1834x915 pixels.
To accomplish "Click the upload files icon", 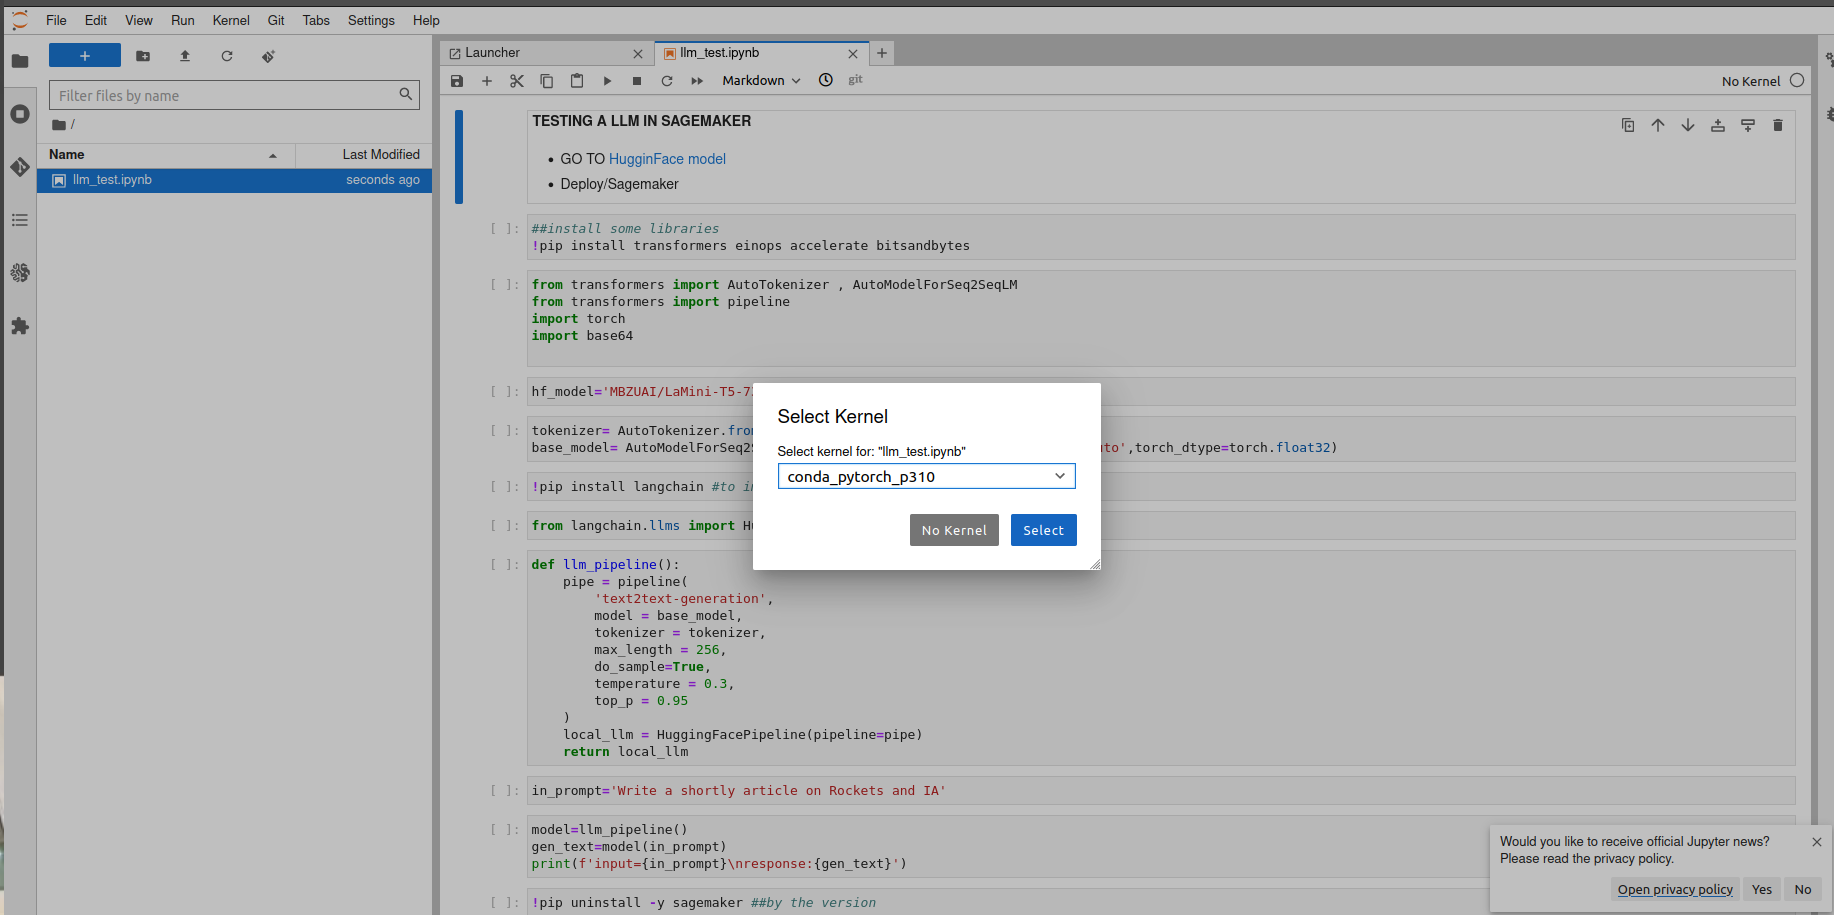I will point(185,56).
